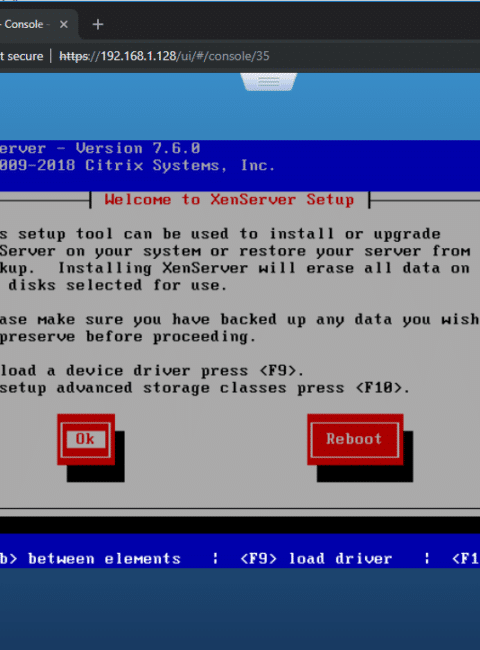
Task: Click the Ok button in XenServer Setup
Action: [86, 439]
